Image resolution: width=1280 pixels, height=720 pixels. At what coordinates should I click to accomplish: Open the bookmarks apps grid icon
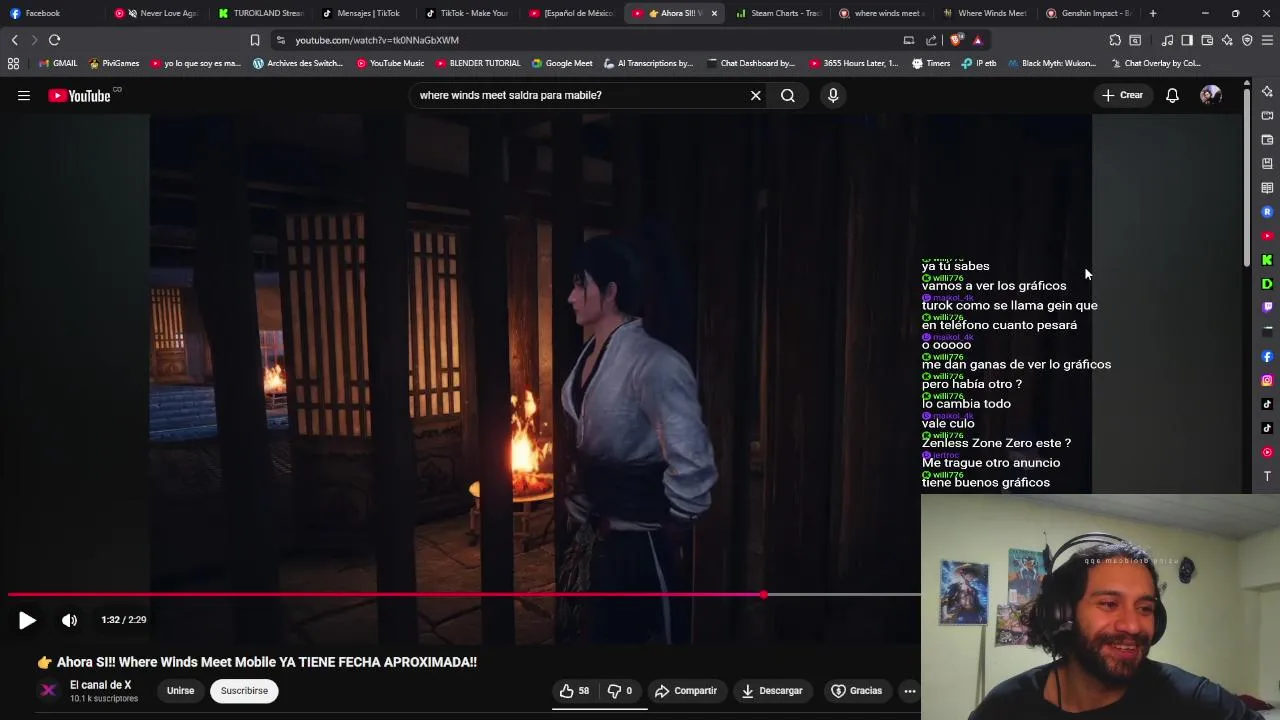tap(13, 63)
